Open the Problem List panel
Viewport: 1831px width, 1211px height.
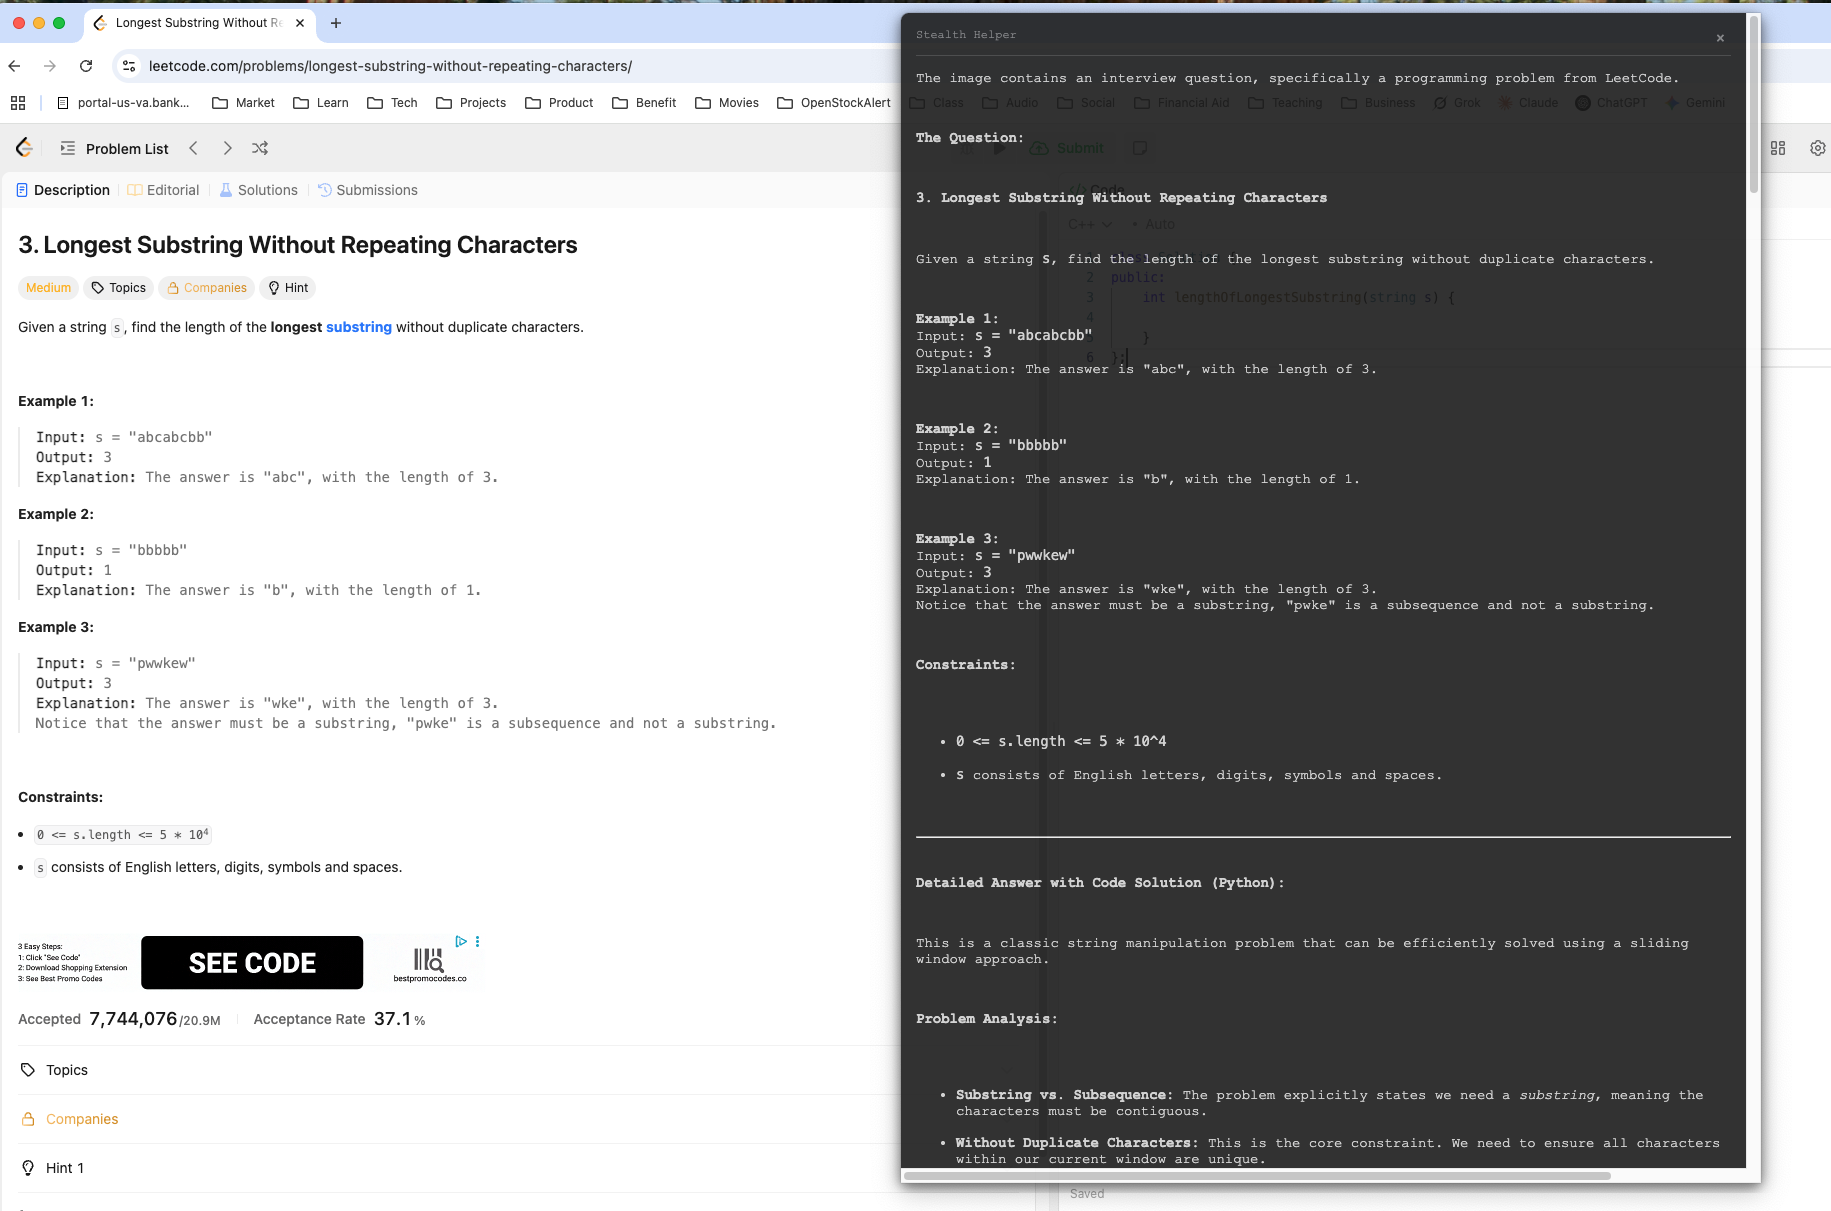pos(114,148)
